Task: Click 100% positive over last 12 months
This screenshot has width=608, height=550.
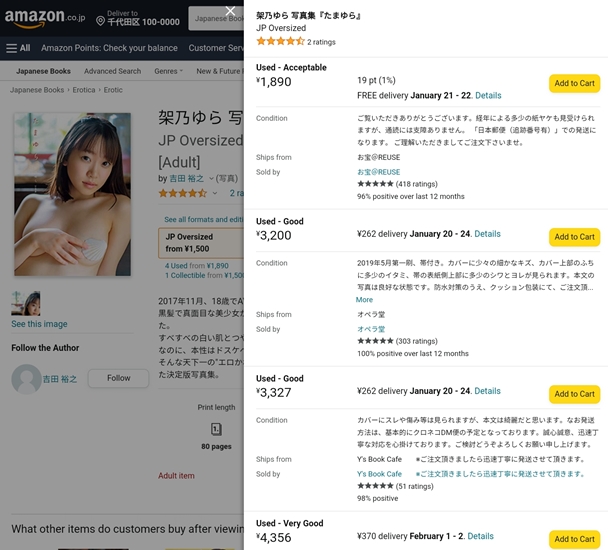Action: click(x=413, y=353)
